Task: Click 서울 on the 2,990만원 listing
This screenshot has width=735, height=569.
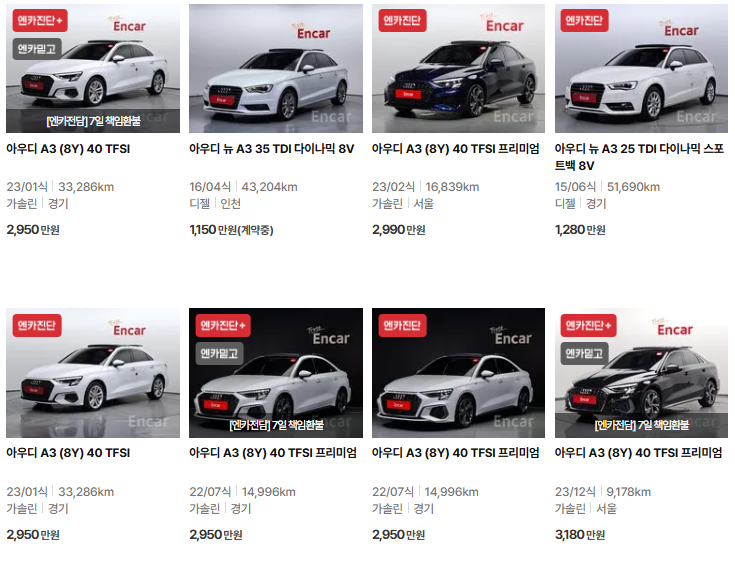Action: (424, 204)
